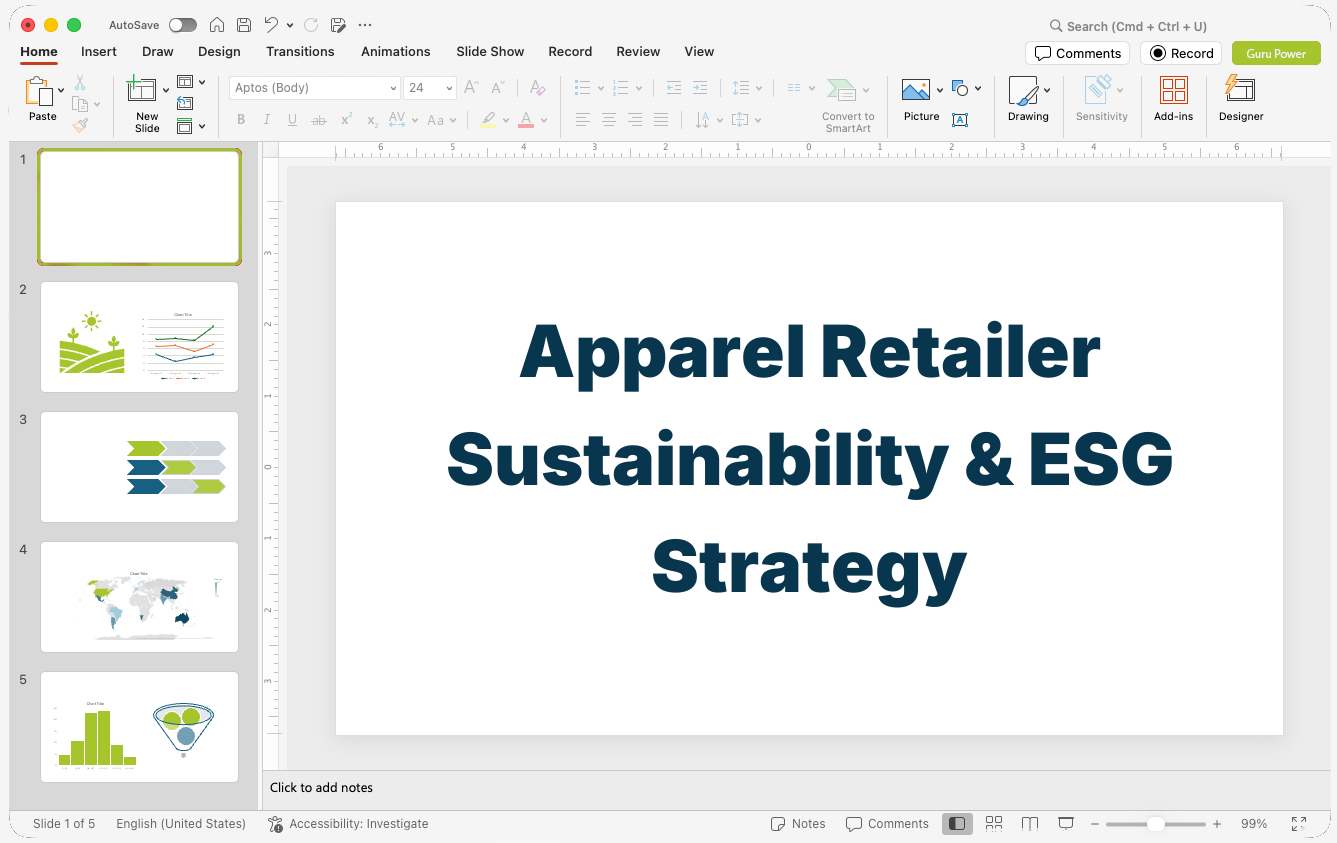The height and width of the screenshot is (843, 1337).
Task: Click the Guru Power button
Action: point(1276,53)
